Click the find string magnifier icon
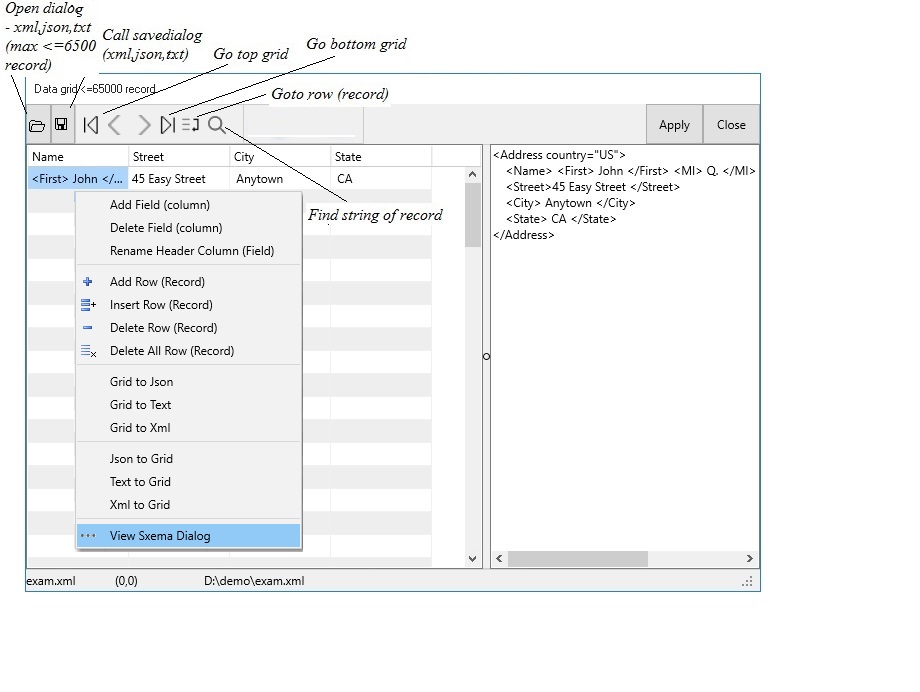The height and width of the screenshot is (692, 920). (x=216, y=125)
